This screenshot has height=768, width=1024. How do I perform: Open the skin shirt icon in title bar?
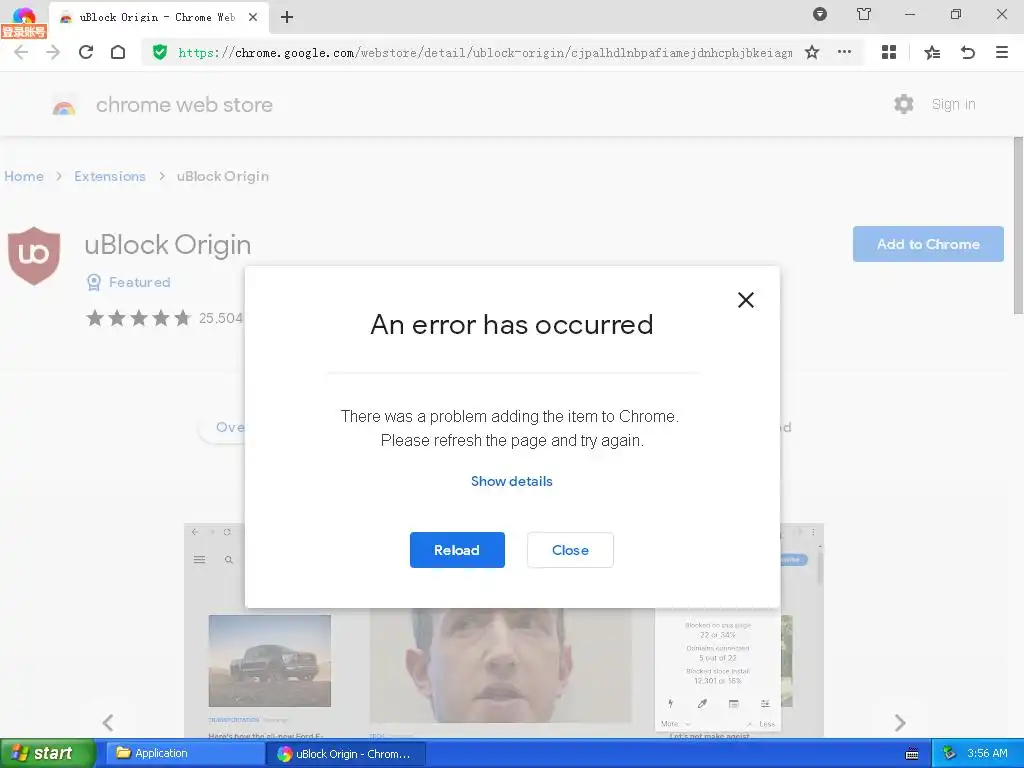click(864, 14)
